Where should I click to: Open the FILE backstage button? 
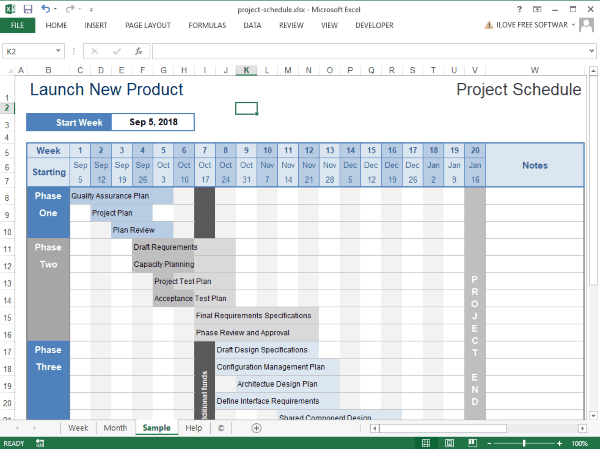click(x=17, y=25)
